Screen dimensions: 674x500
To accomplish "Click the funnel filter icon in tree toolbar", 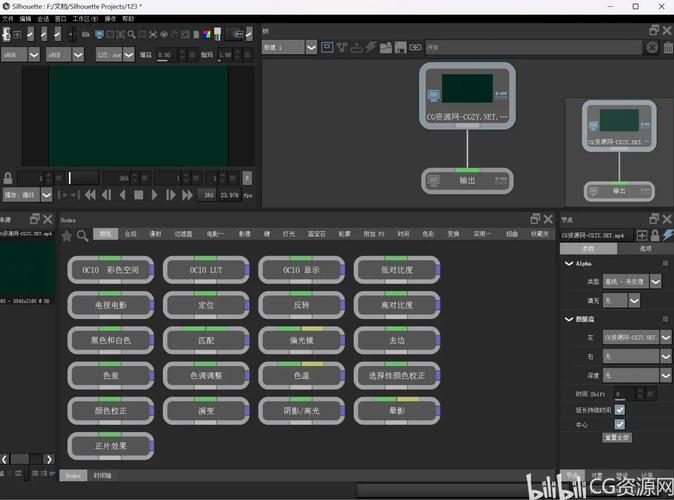I will [x=342, y=47].
